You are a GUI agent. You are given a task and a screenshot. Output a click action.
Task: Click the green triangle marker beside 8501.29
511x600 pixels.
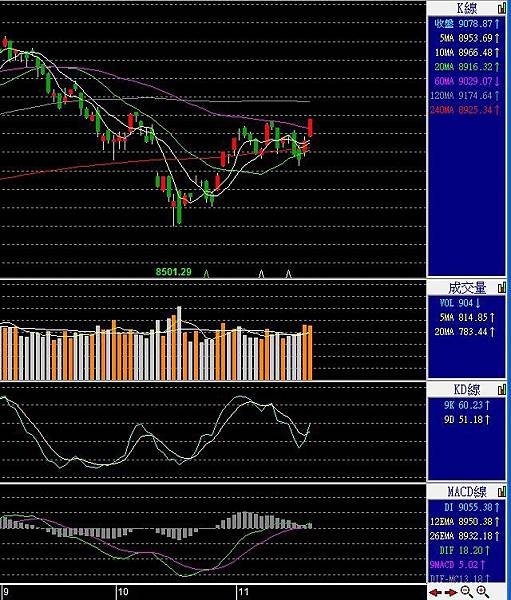click(x=206, y=273)
